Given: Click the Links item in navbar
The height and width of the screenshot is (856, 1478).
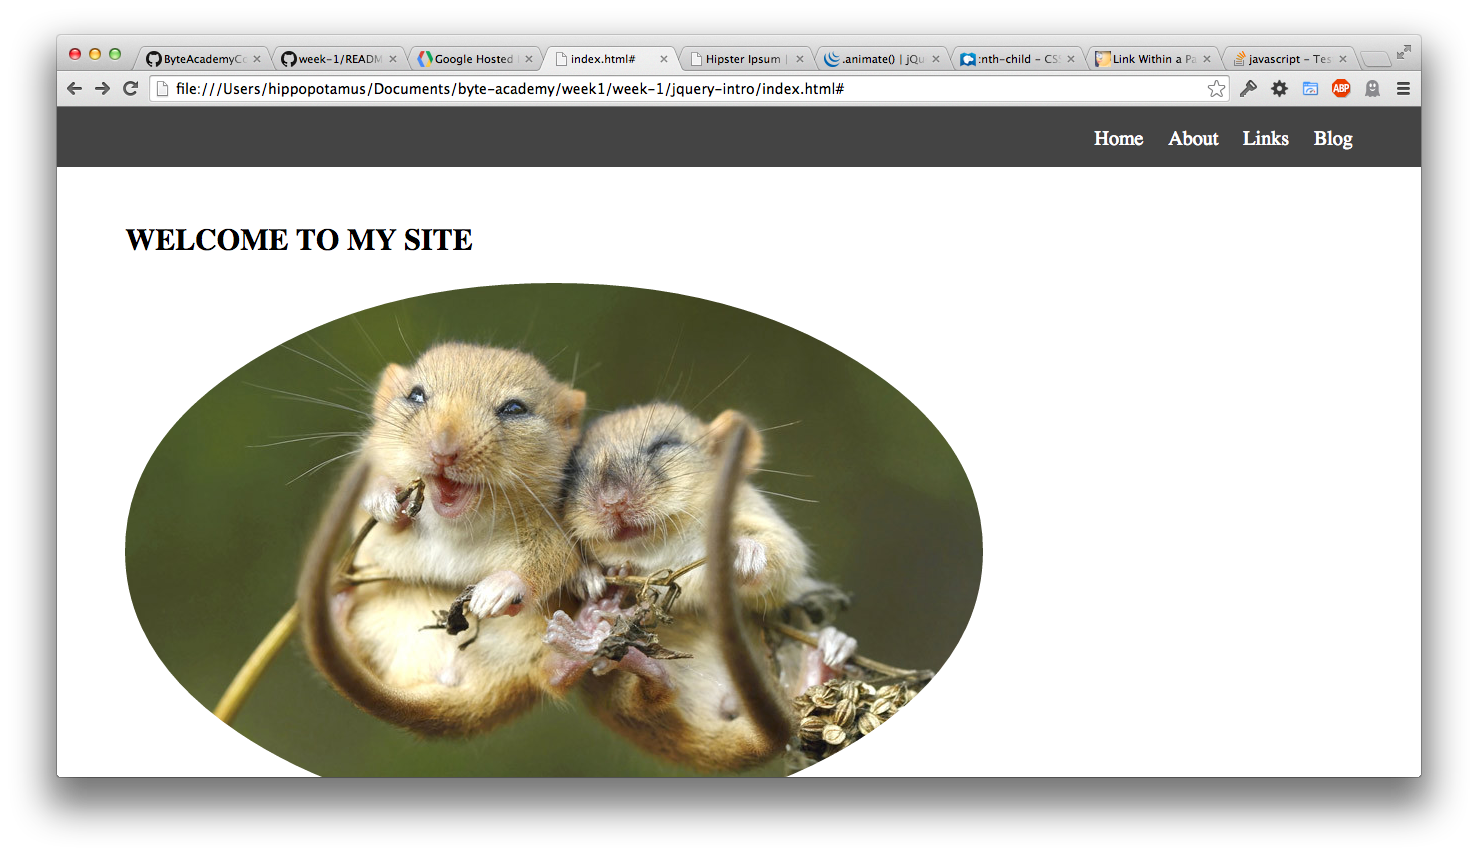Looking at the screenshot, I should tap(1265, 139).
